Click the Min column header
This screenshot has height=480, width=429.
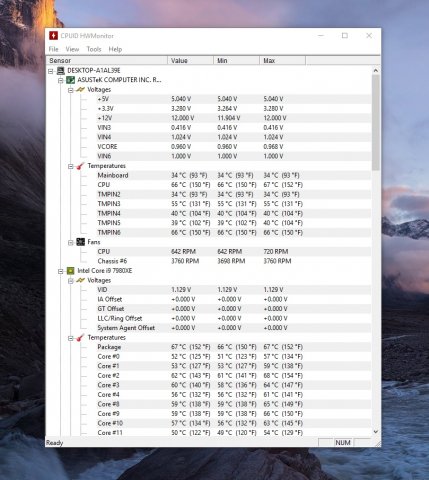(236, 61)
